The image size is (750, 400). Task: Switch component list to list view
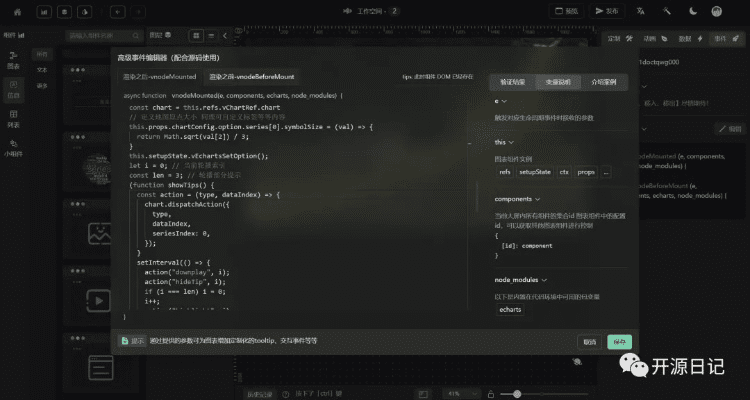211,35
